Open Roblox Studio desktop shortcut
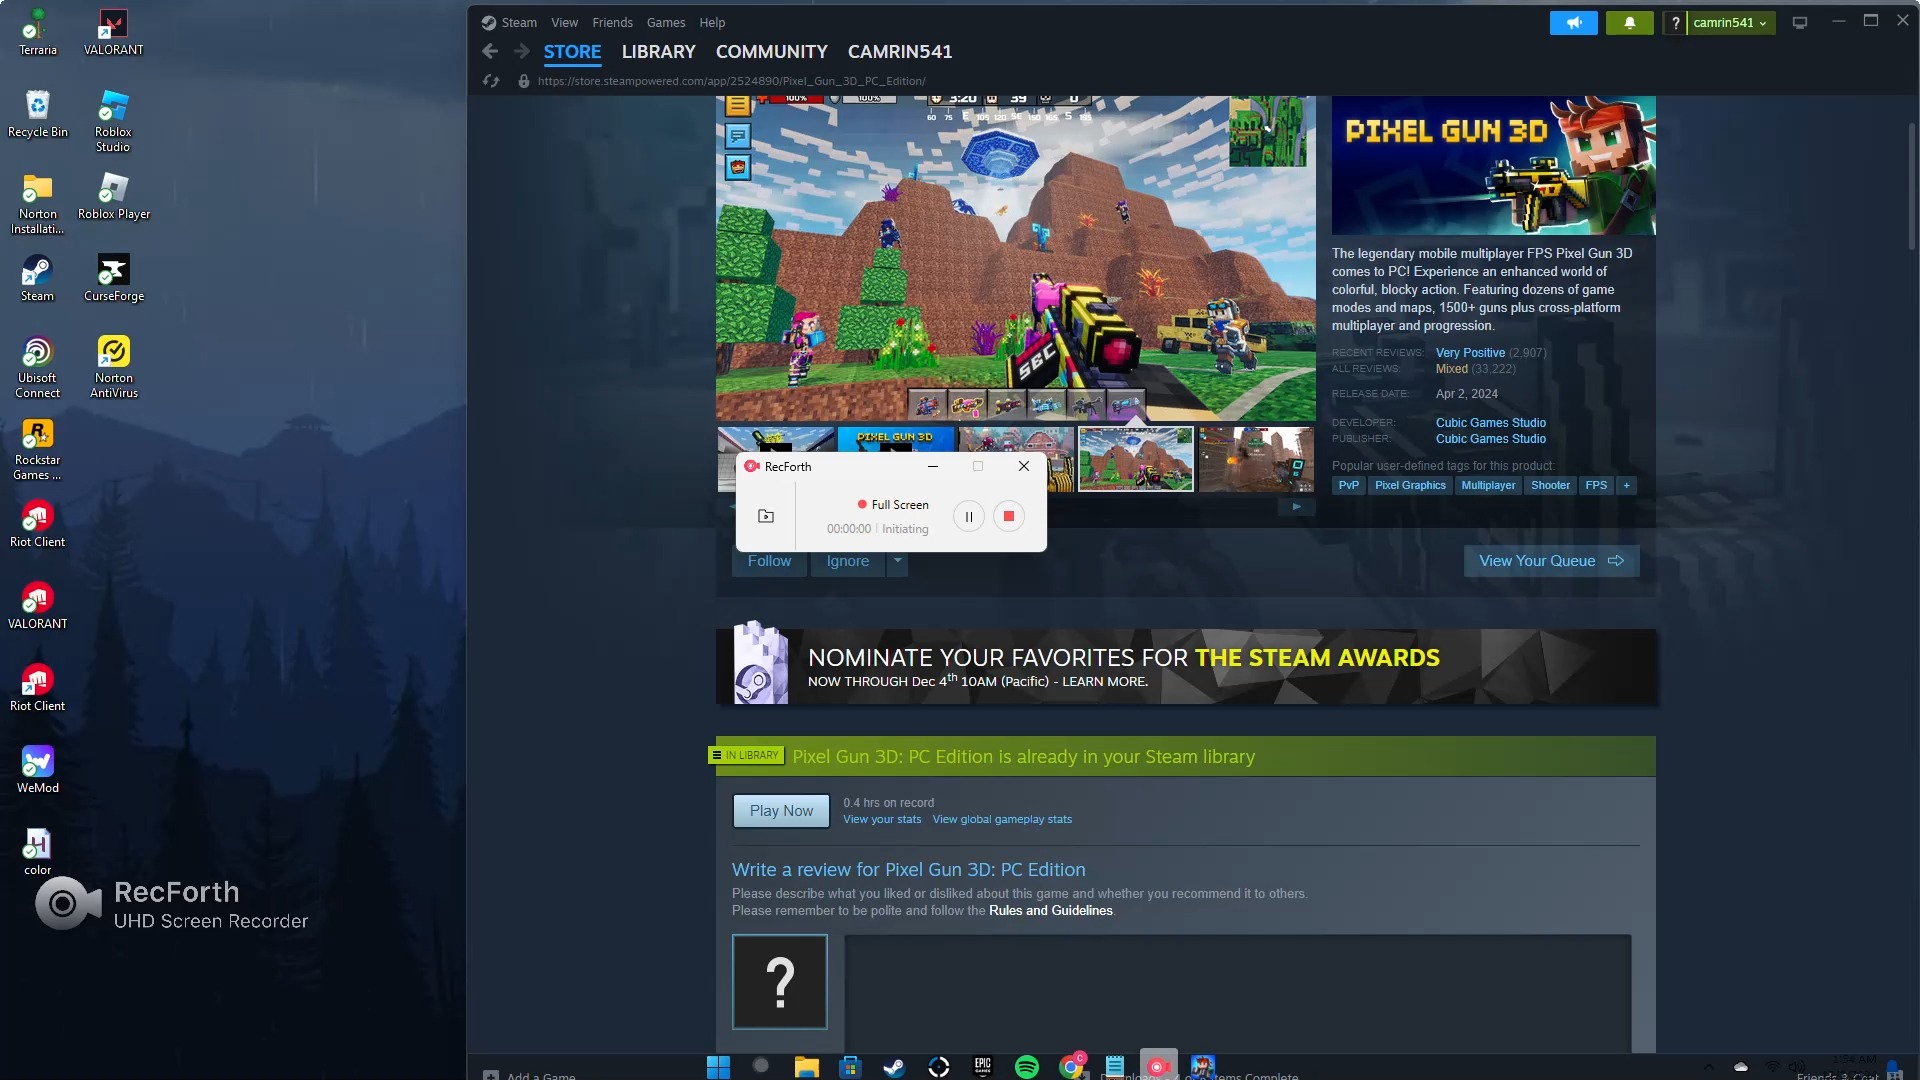1920x1080 pixels. (113, 121)
